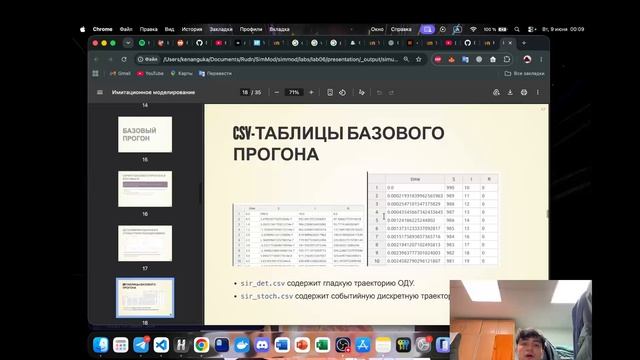Click the red ABP extension icon
The width and height of the screenshot is (640, 360).
point(438,59)
